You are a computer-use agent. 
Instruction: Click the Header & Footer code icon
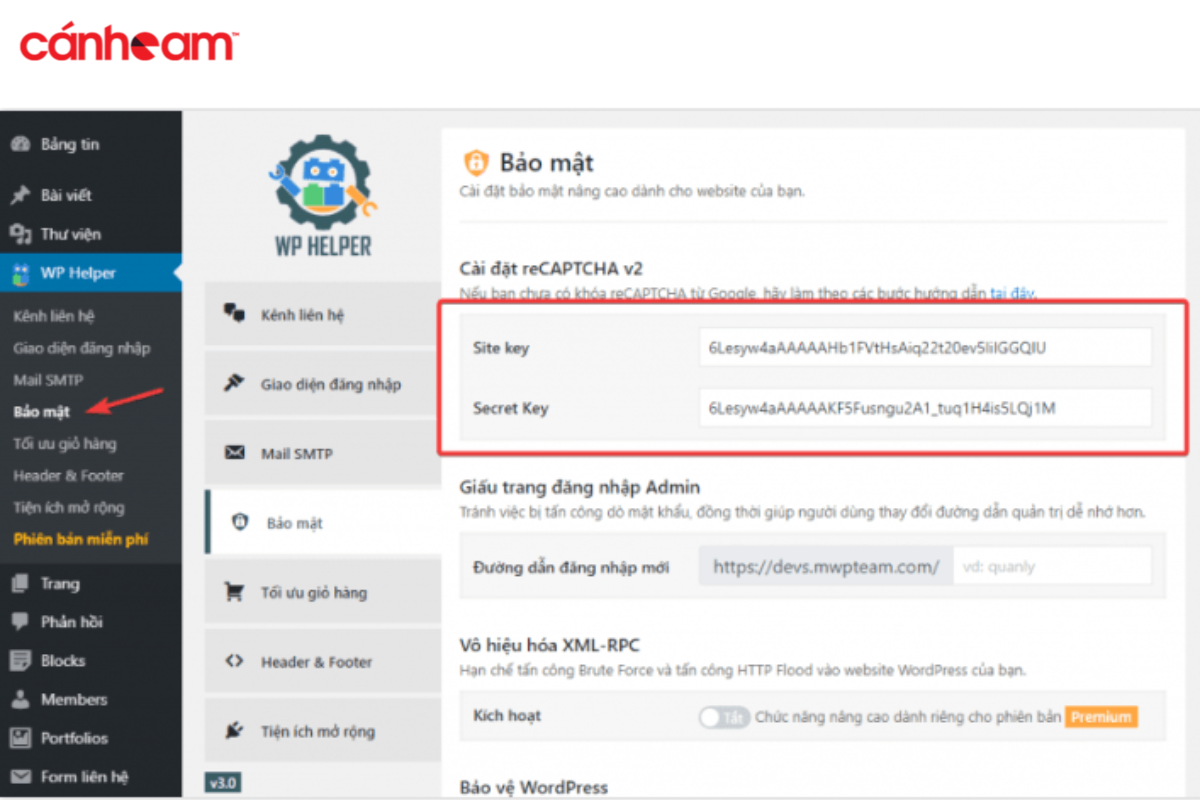(x=235, y=662)
